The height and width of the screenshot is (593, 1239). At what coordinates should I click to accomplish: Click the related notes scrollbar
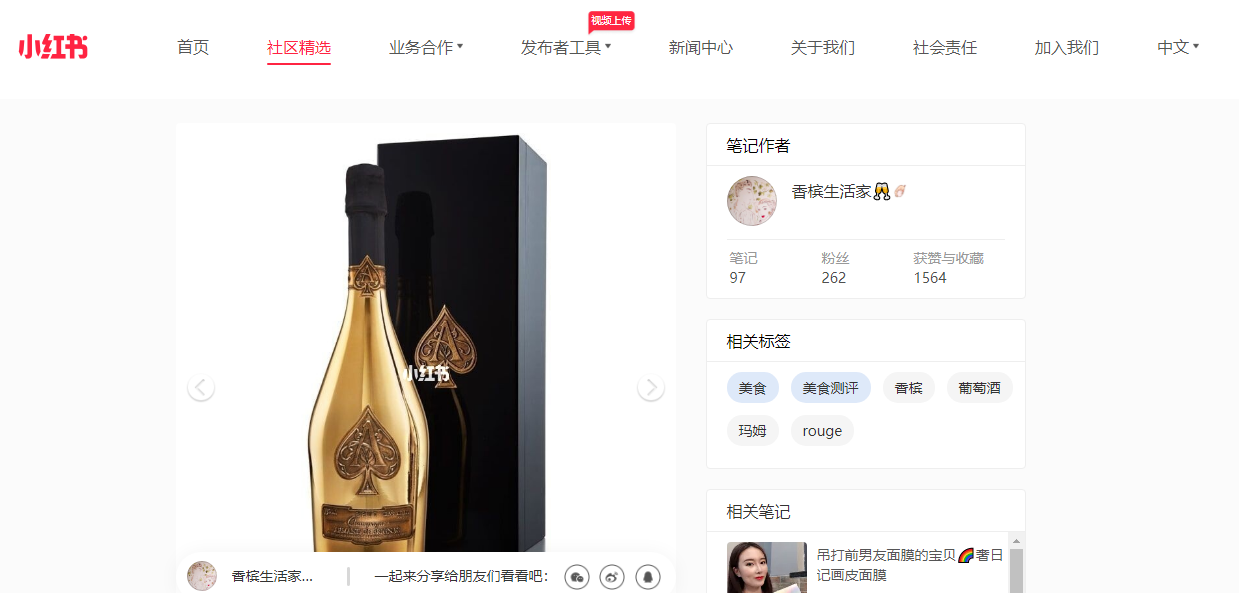pyautogui.click(x=1017, y=564)
